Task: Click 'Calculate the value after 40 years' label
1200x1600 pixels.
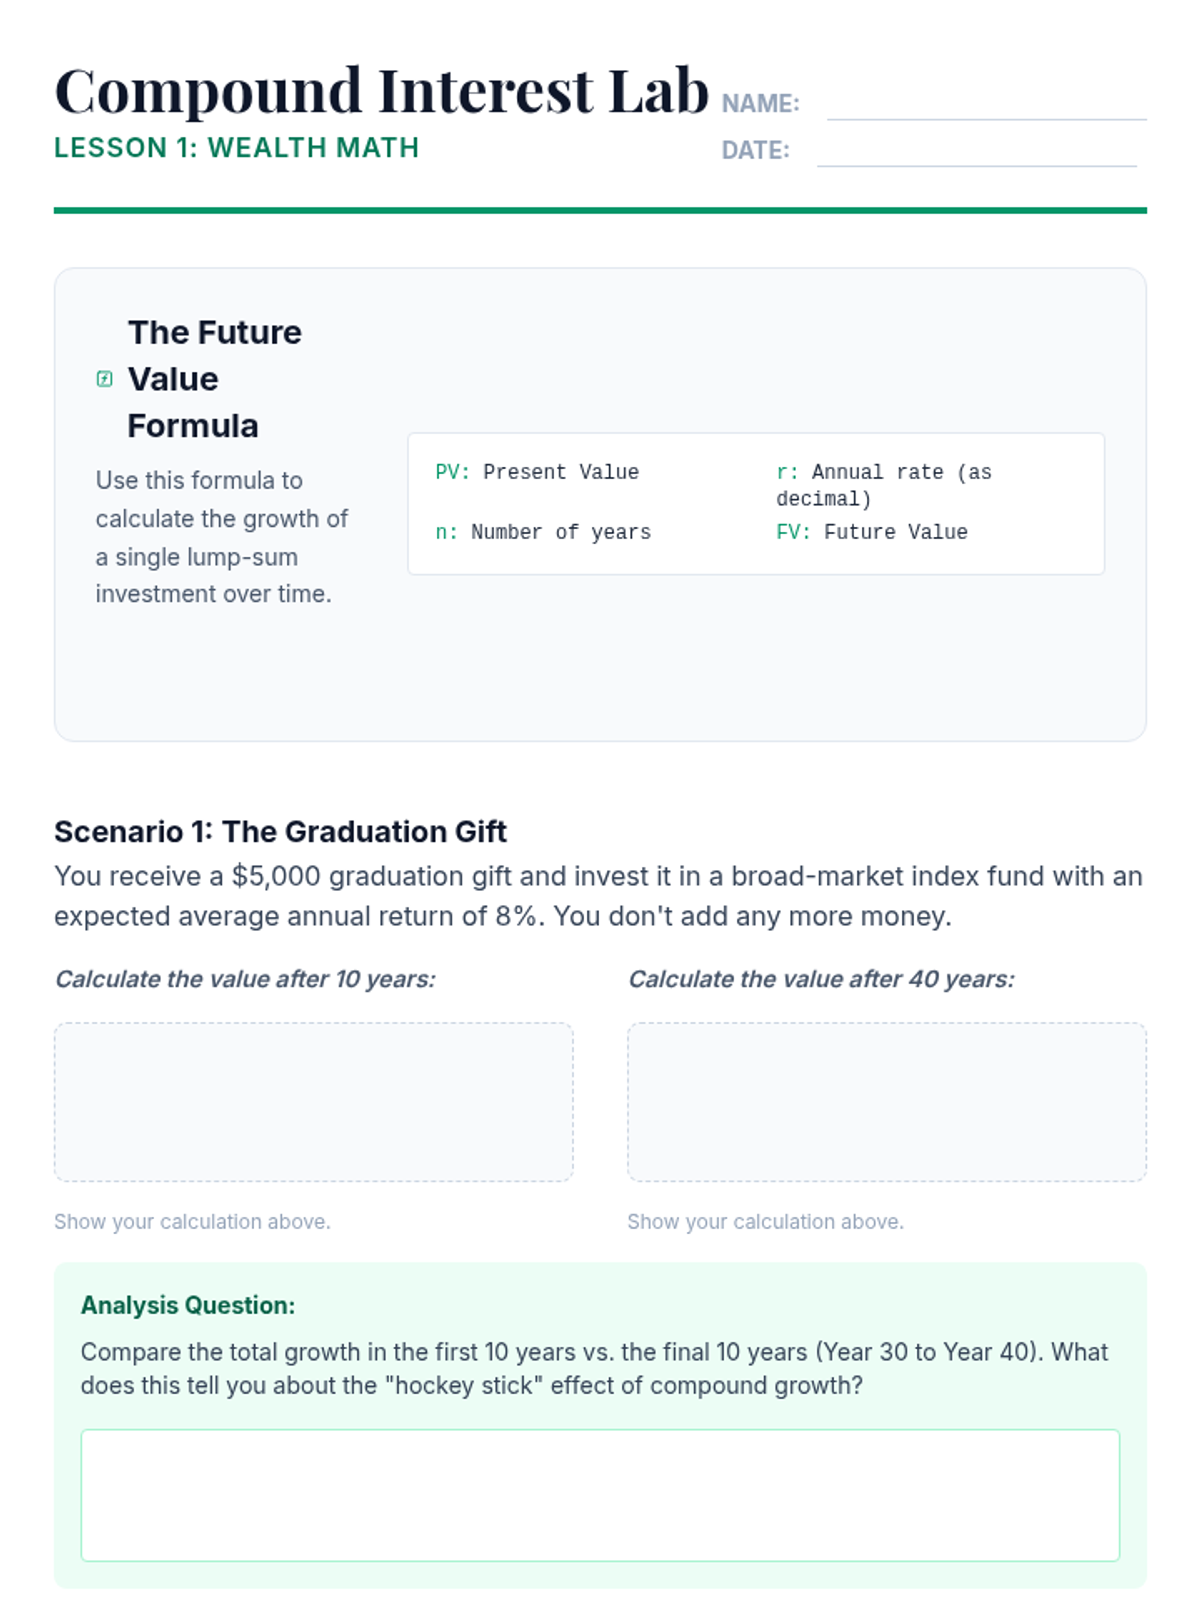Action: [x=821, y=979]
